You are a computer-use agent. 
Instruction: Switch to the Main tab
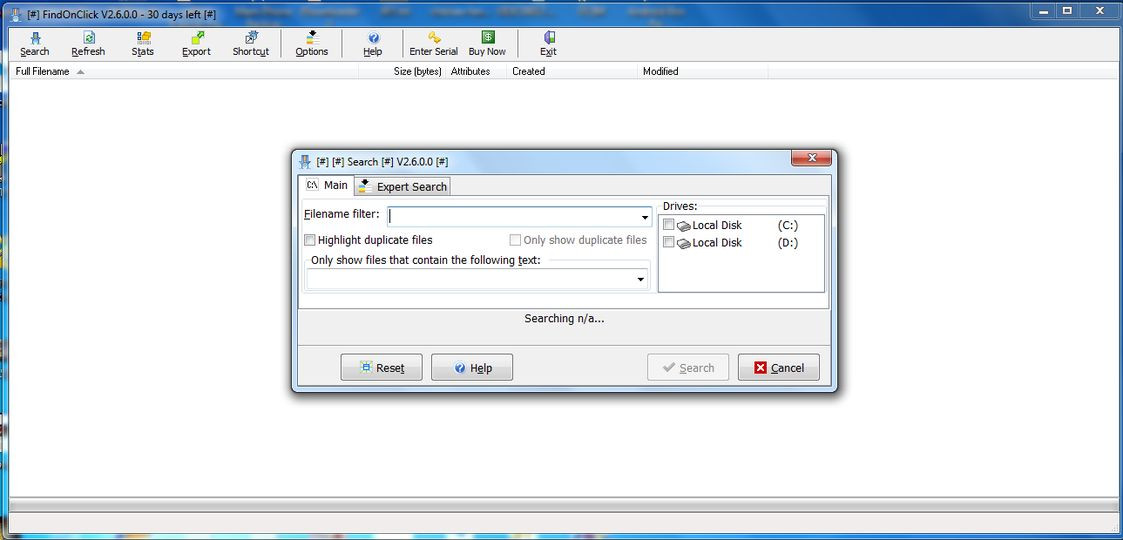(327, 185)
